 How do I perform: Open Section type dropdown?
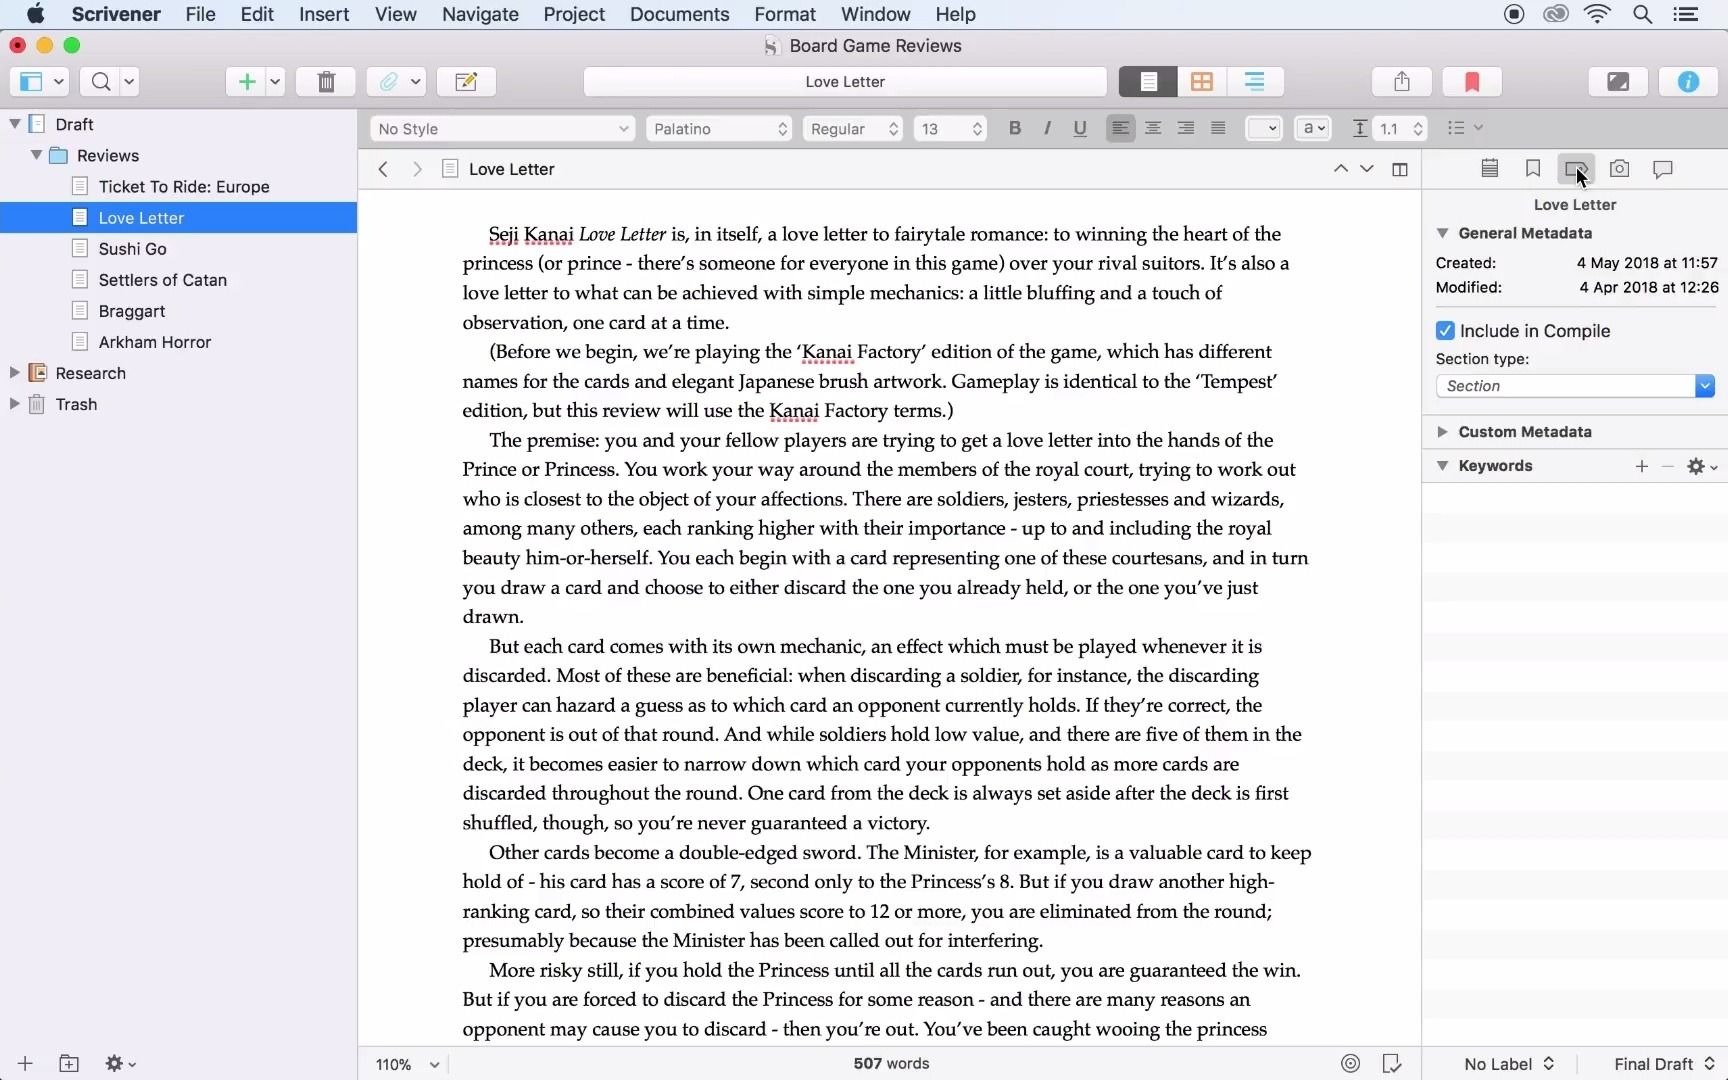[1575, 386]
